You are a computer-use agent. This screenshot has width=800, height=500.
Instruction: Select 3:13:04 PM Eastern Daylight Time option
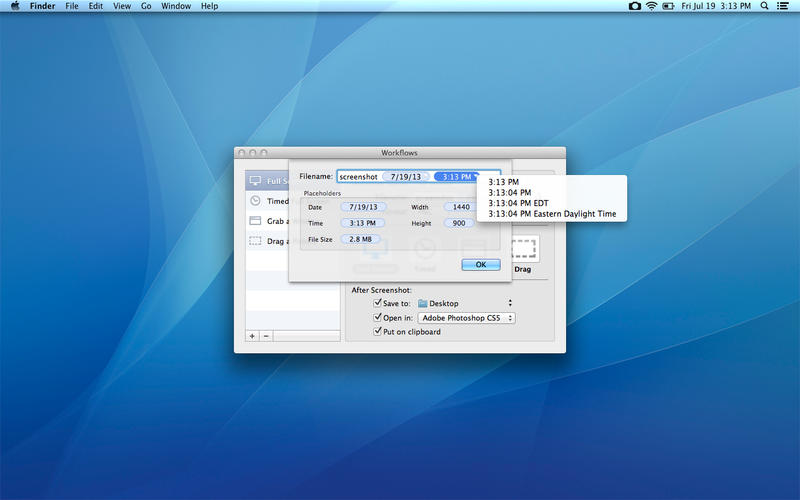click(552, 214)
